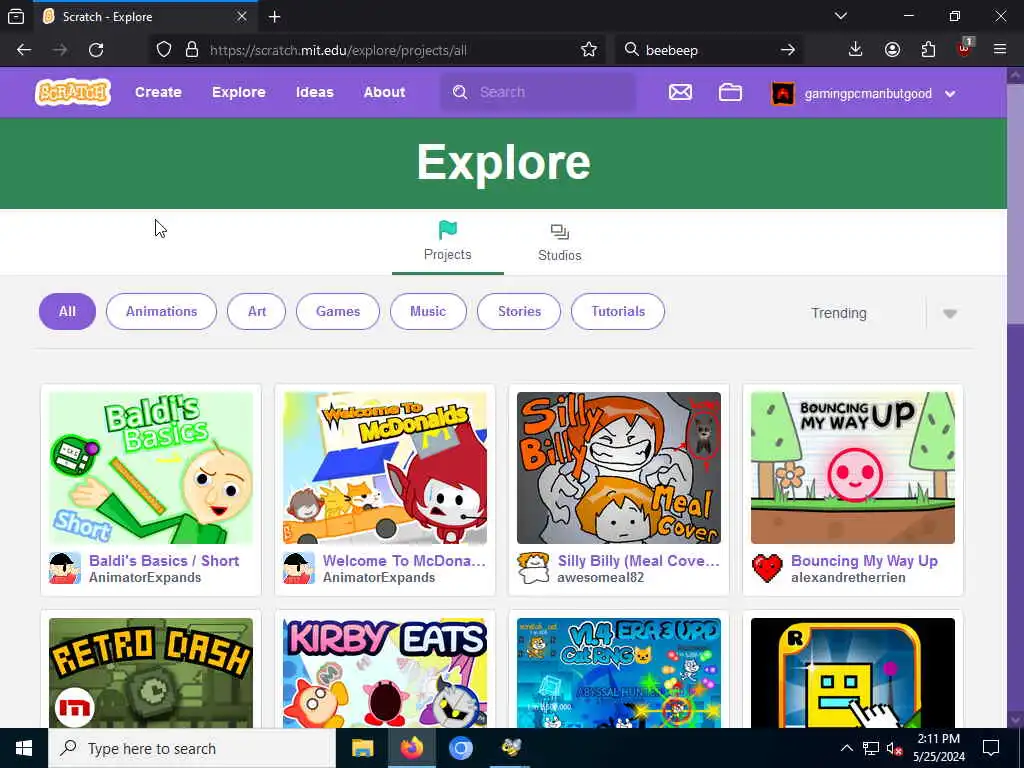Filter projects by Tutorials
Viewport: 1024px width, 768px height.
tap(618, 312)
